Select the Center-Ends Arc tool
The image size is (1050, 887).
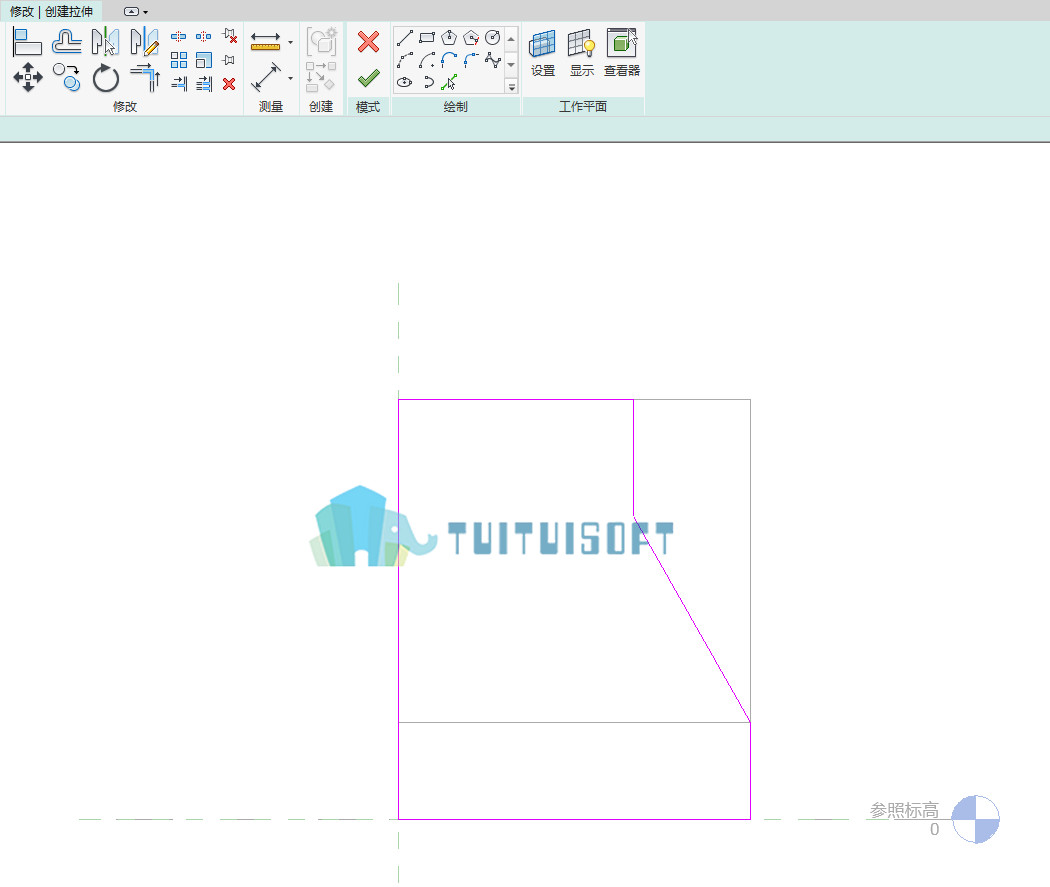click(427, 60)
